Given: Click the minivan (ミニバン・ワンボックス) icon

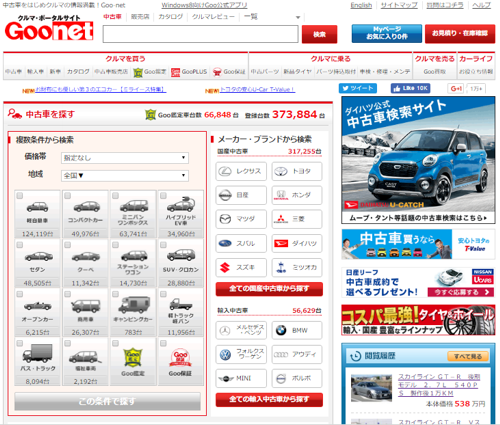Looking at the screenshot, I should coord(134,206).
